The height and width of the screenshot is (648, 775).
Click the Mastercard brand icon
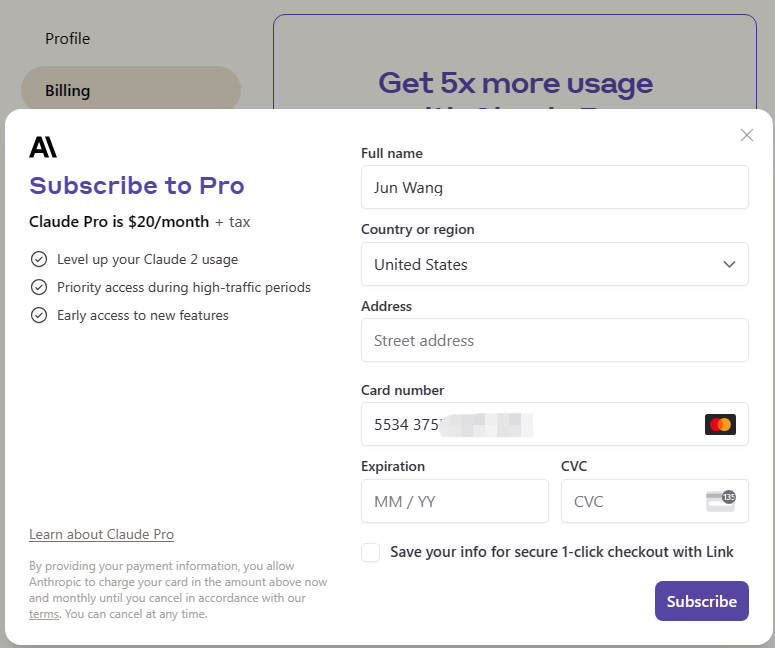coord(720,425)
